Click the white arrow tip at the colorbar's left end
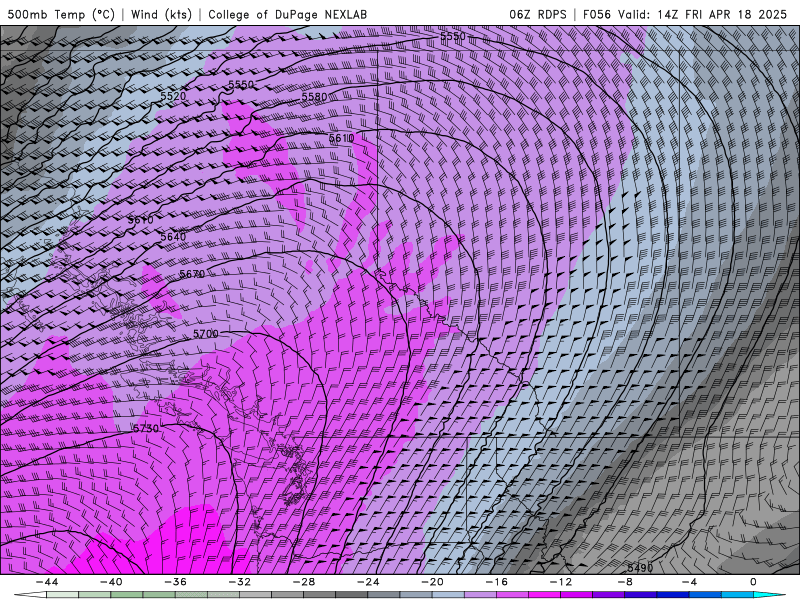Viewport: 800px width, 600px height. click(30, 595)
